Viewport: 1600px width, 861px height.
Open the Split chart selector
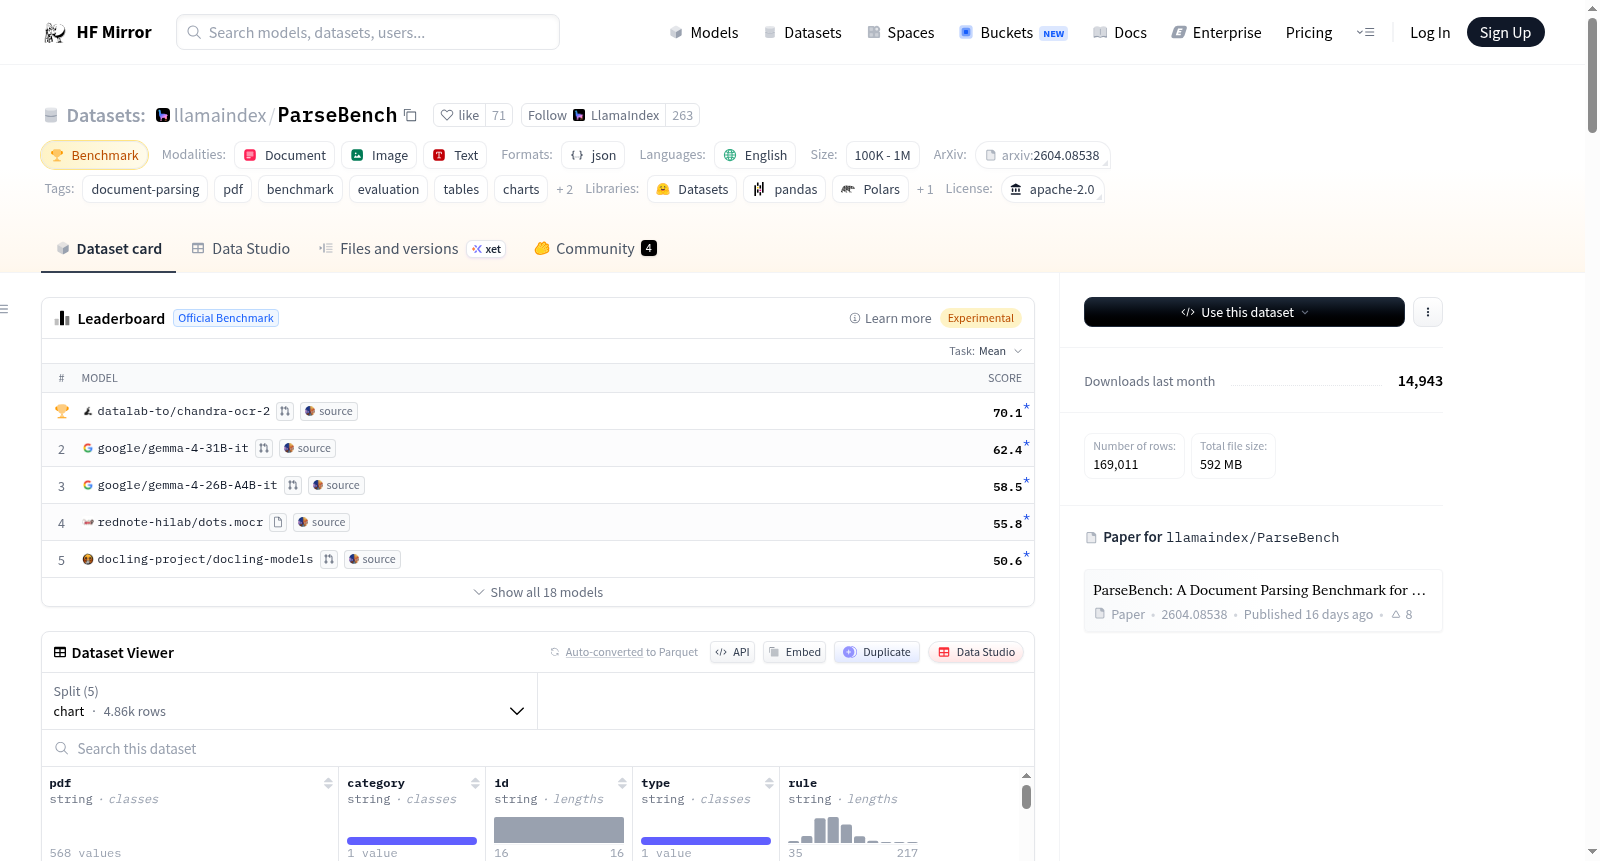click(289, 701)
